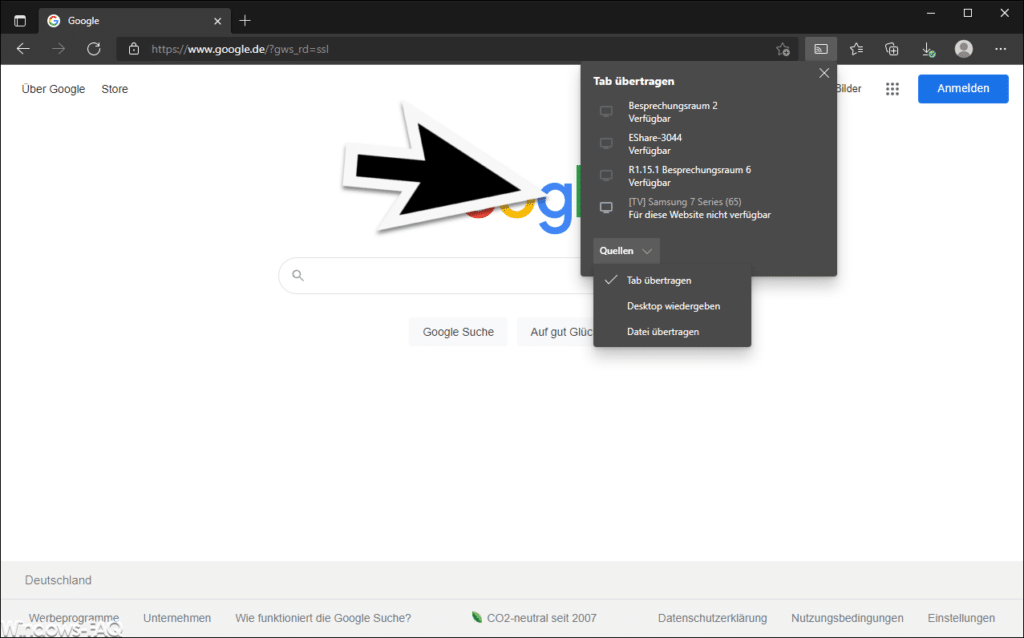Choose Desktop wiedergeben source option
The height and width of the screenshot is (638, 1024).
(672, 306)
